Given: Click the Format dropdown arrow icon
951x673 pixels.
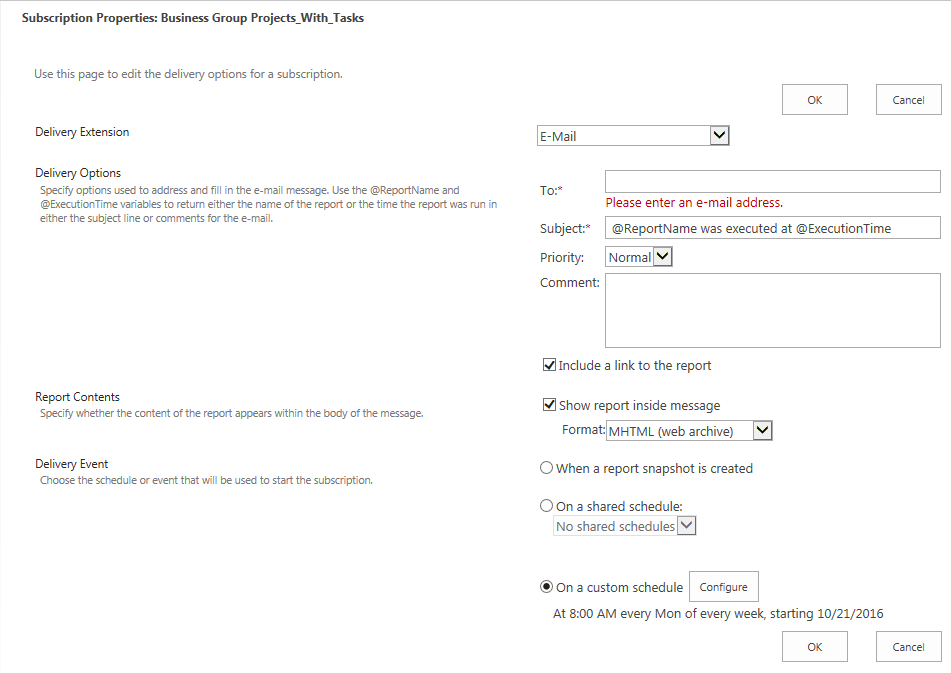Looking at the screenshot, I should [x=762, y=430].
